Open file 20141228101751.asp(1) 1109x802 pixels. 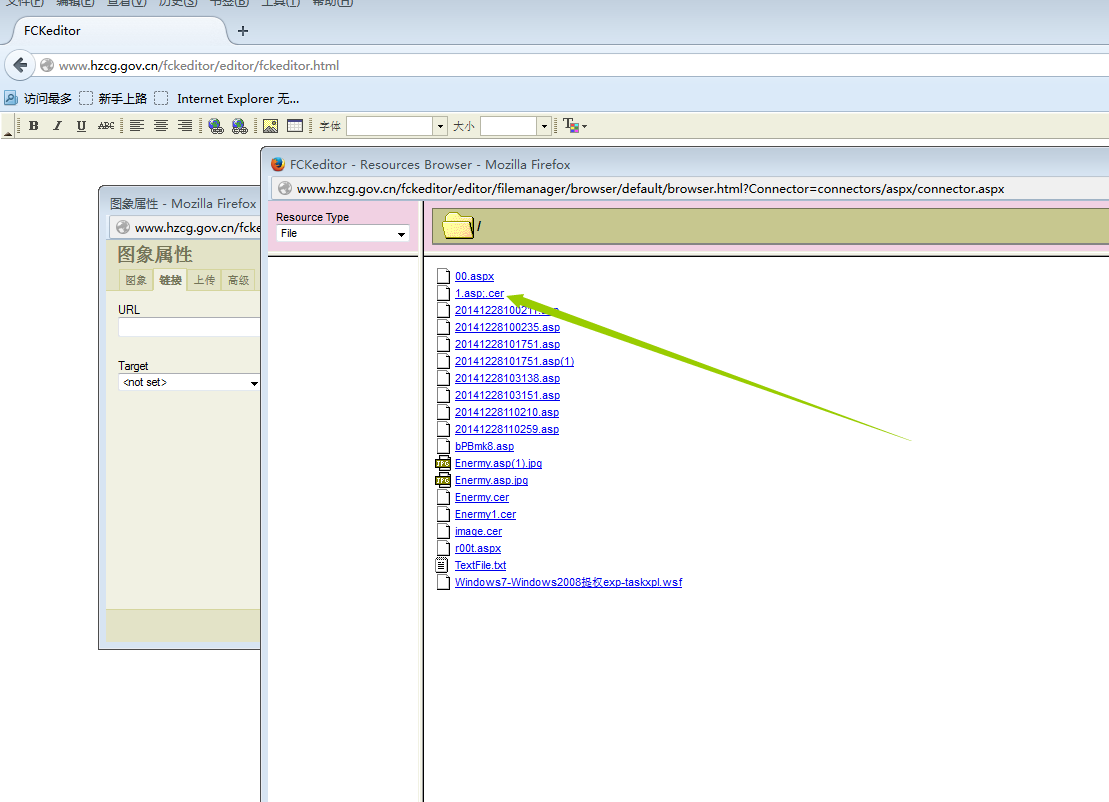(514, 361)
